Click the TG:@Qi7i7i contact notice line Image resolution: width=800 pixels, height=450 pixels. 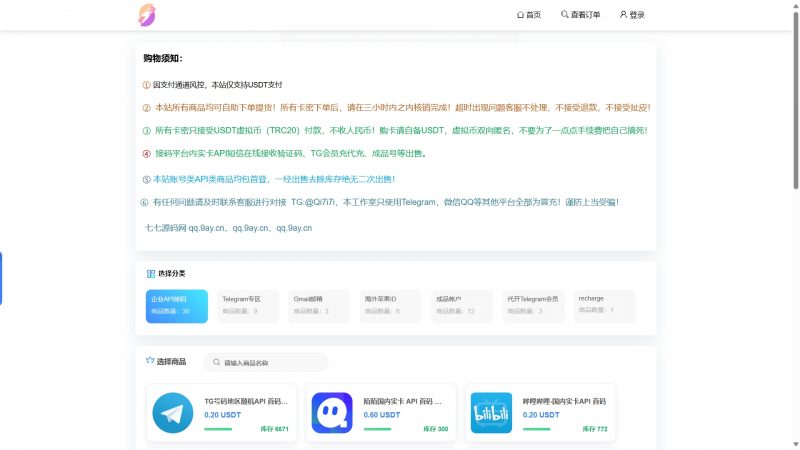[380, 202]
